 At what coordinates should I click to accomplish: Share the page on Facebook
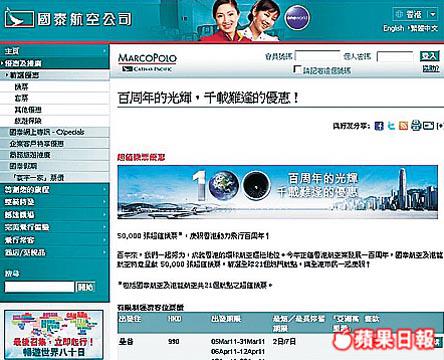tap(379, 126)
